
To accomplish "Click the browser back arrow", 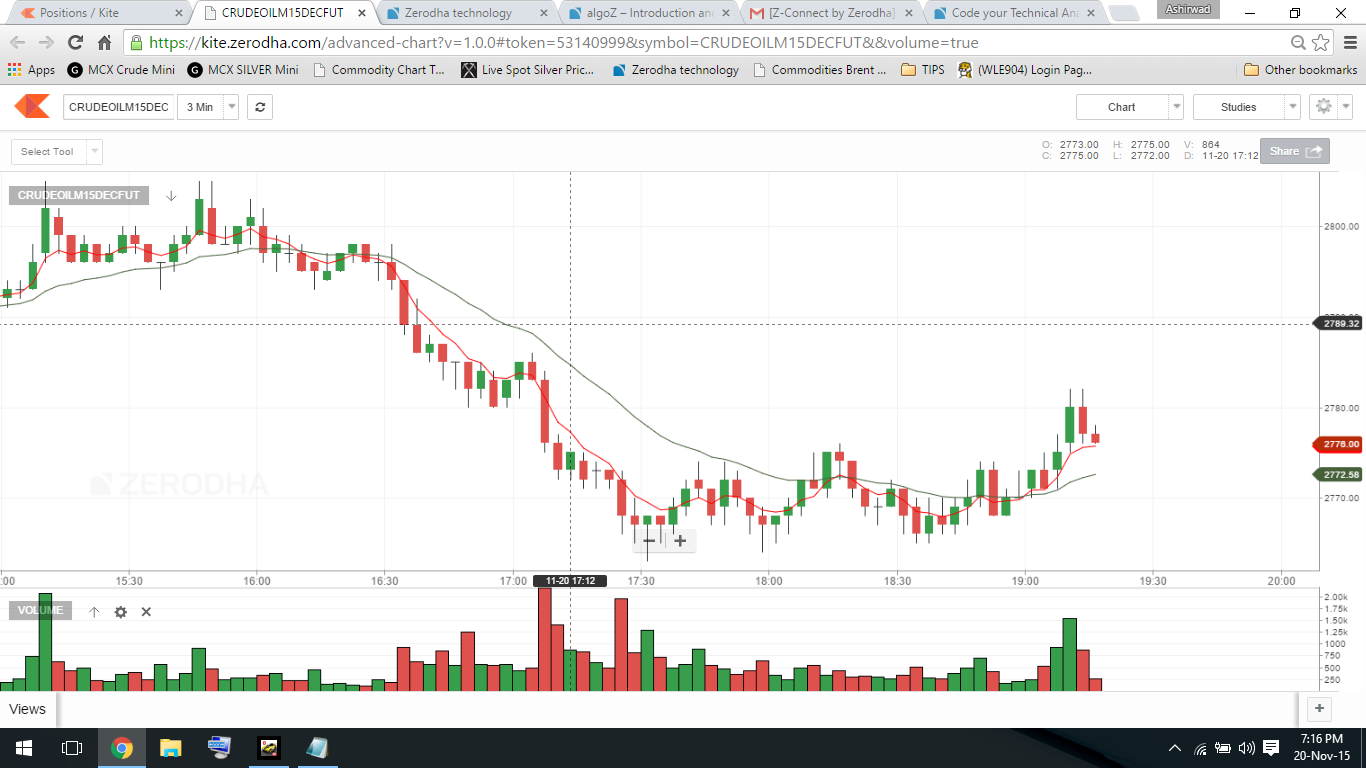I will pos(17,42).
